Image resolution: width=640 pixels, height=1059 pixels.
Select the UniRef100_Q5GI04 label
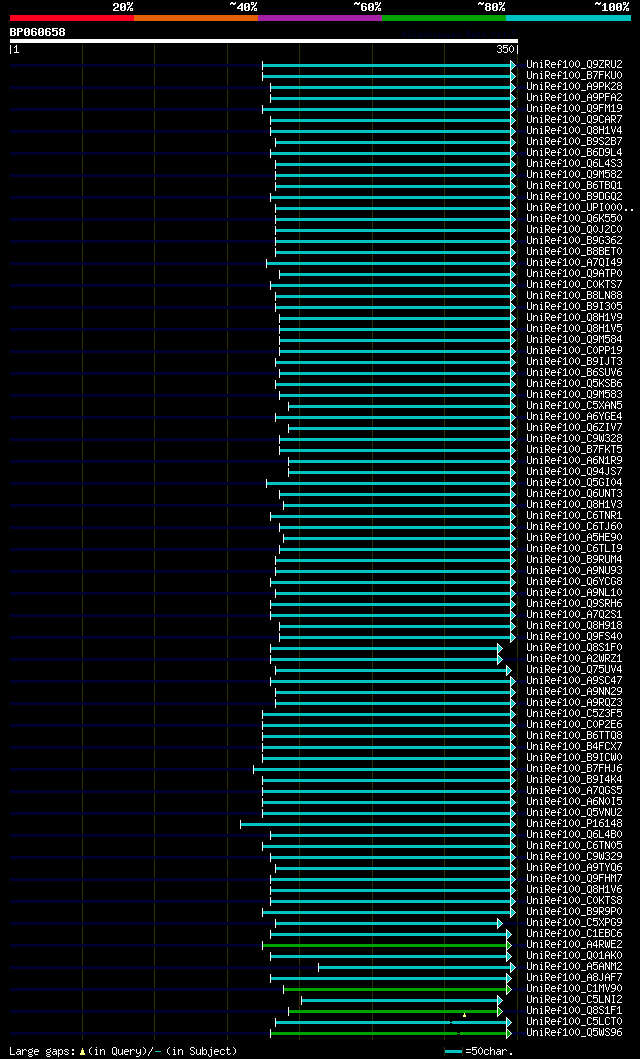[575, 483]
